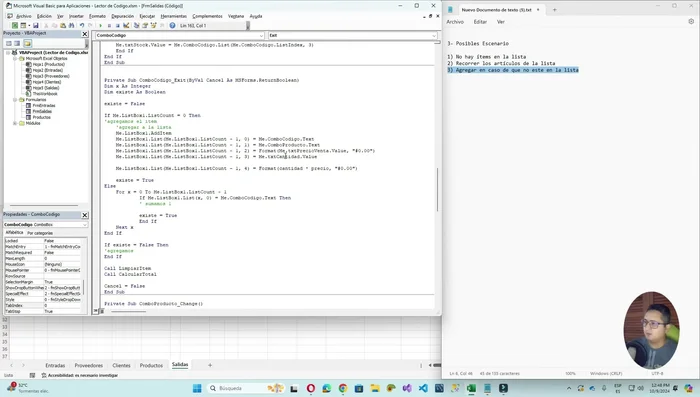Open the Depuración menu
Image resolution: width=700 pixels, height=397 pixels.
122,16
